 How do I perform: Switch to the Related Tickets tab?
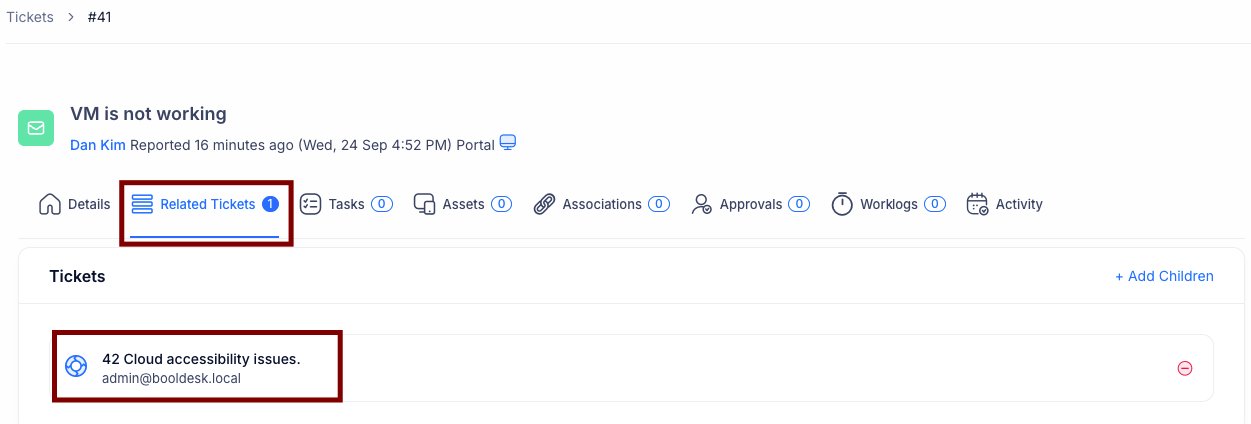(x=207, y=204)
